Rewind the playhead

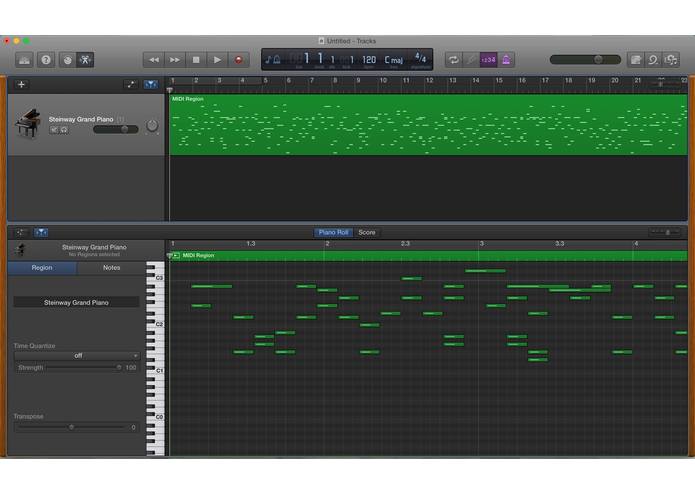pyautogui.click(x=154, y=60)
